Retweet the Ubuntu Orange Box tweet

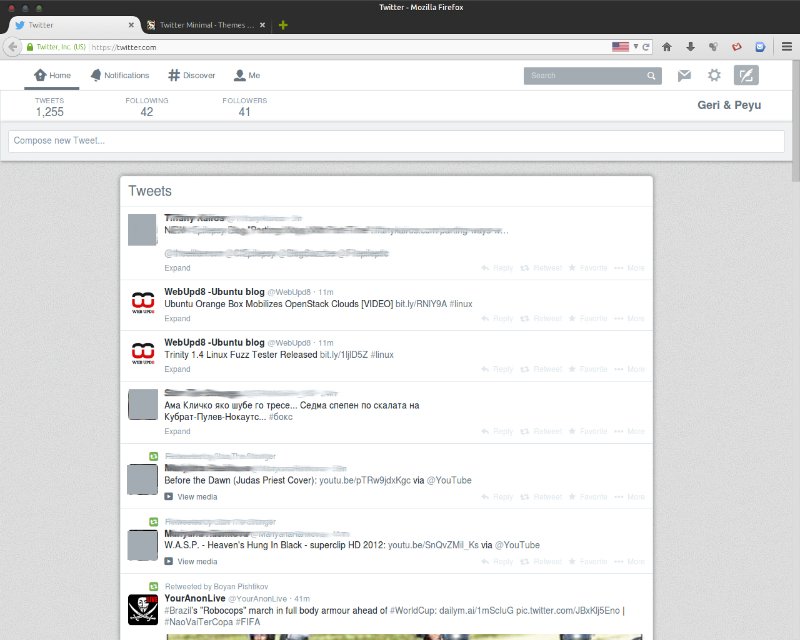(541, 318)
